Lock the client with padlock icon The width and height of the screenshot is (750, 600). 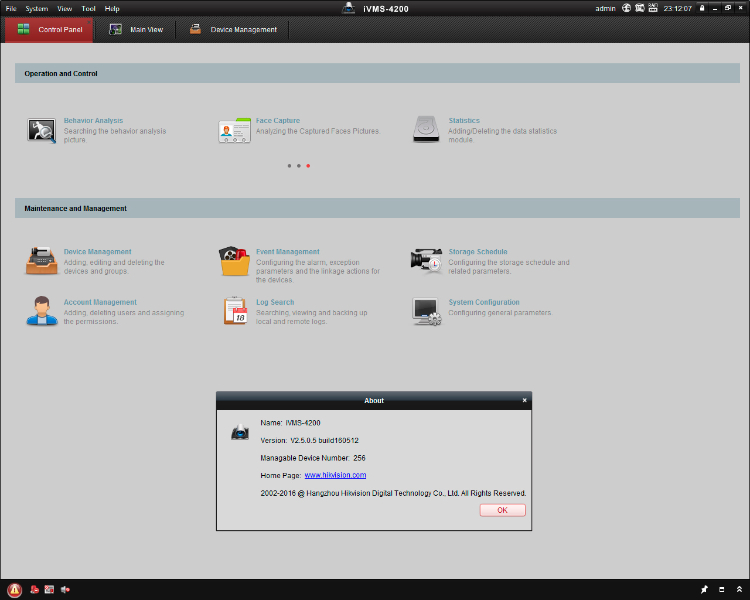coord(702,8)
